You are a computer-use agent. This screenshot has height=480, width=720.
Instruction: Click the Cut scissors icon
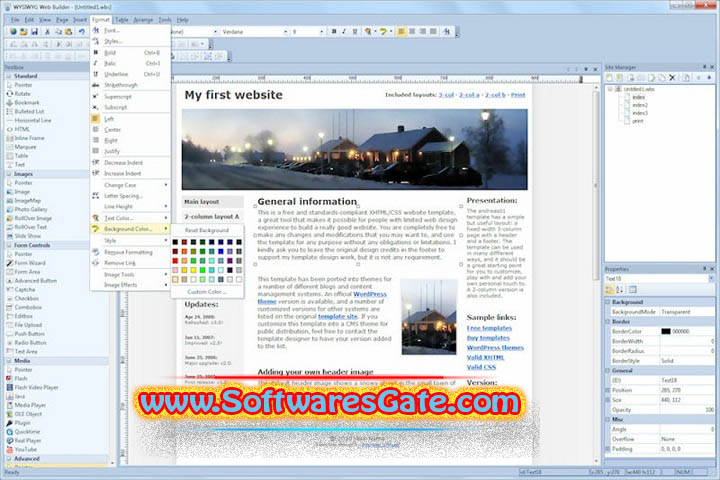coord(47,32)
